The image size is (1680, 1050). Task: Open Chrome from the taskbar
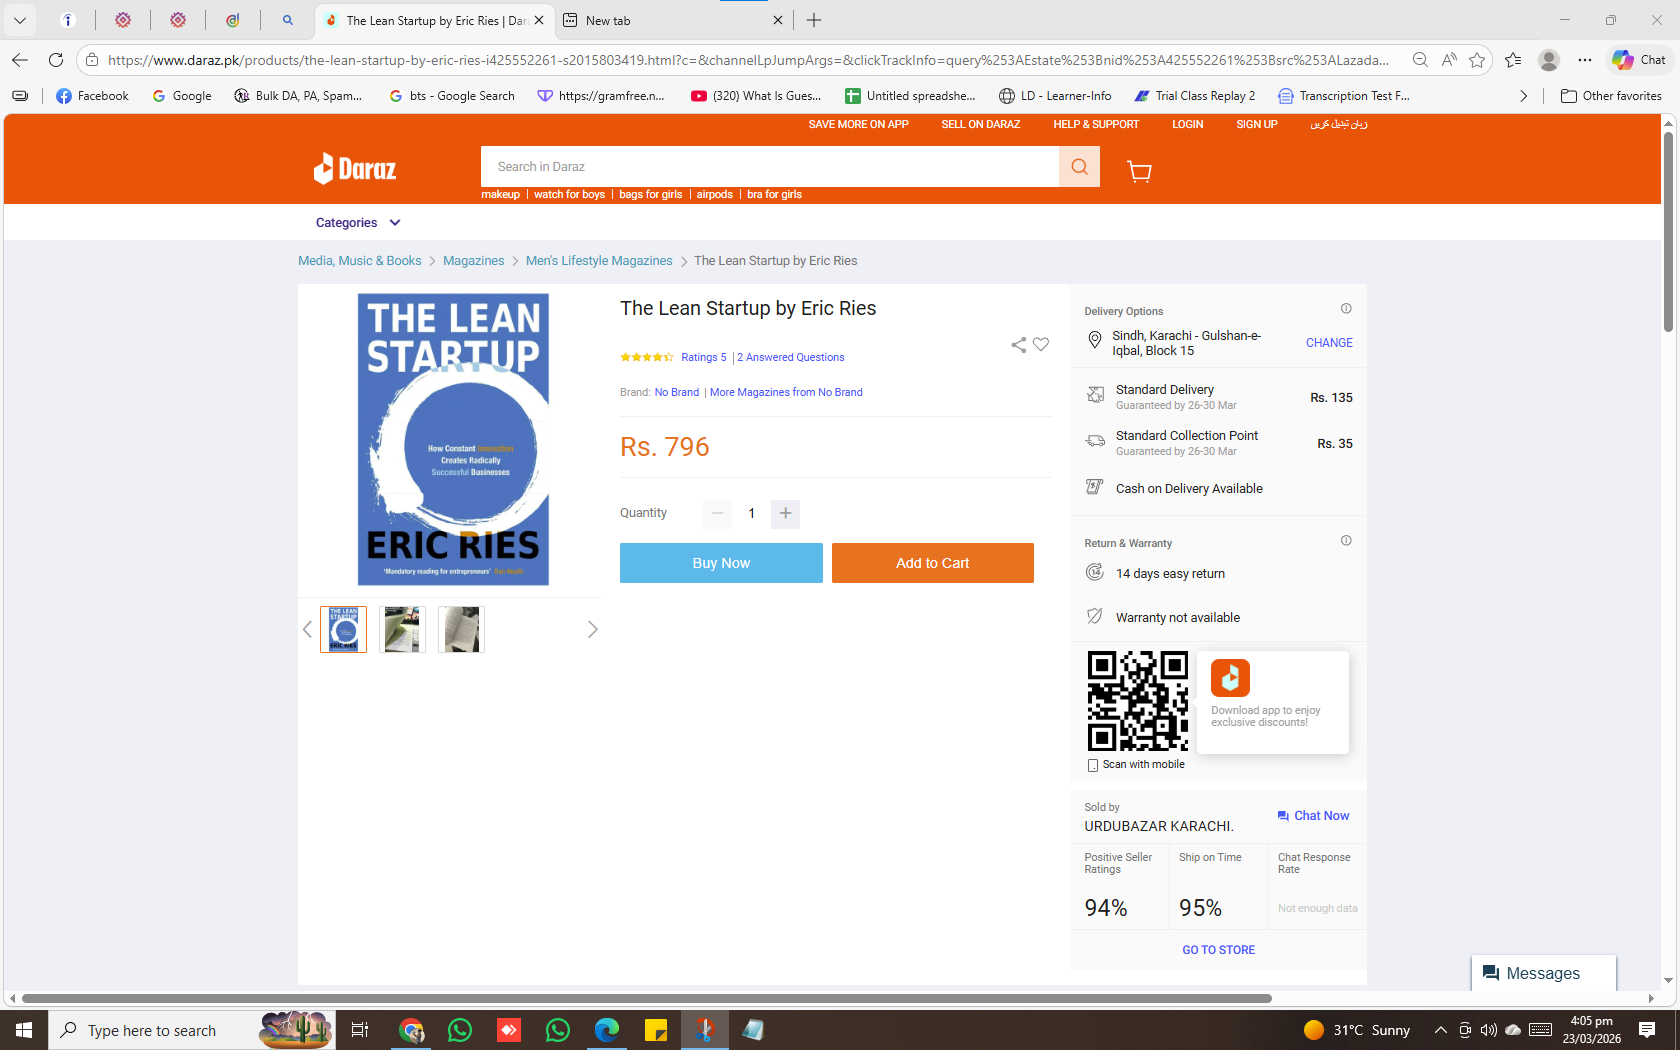tap(411, 1030)
